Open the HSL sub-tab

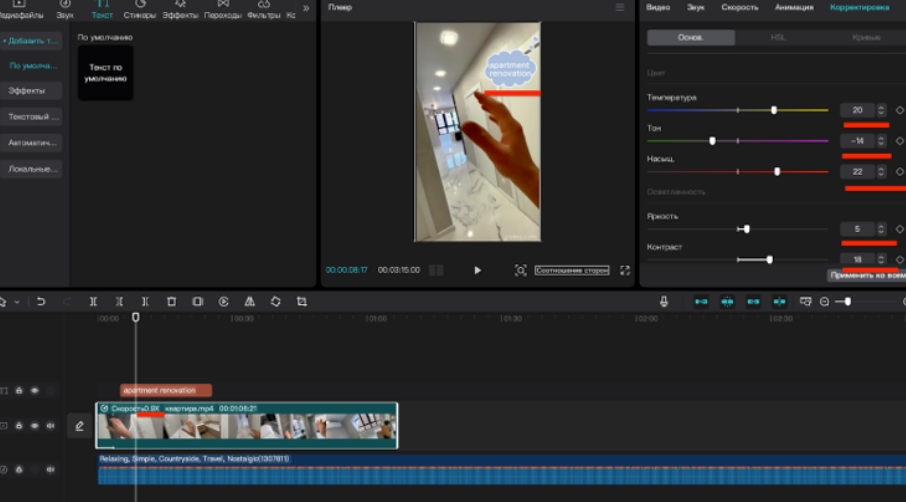click(777, 37)
